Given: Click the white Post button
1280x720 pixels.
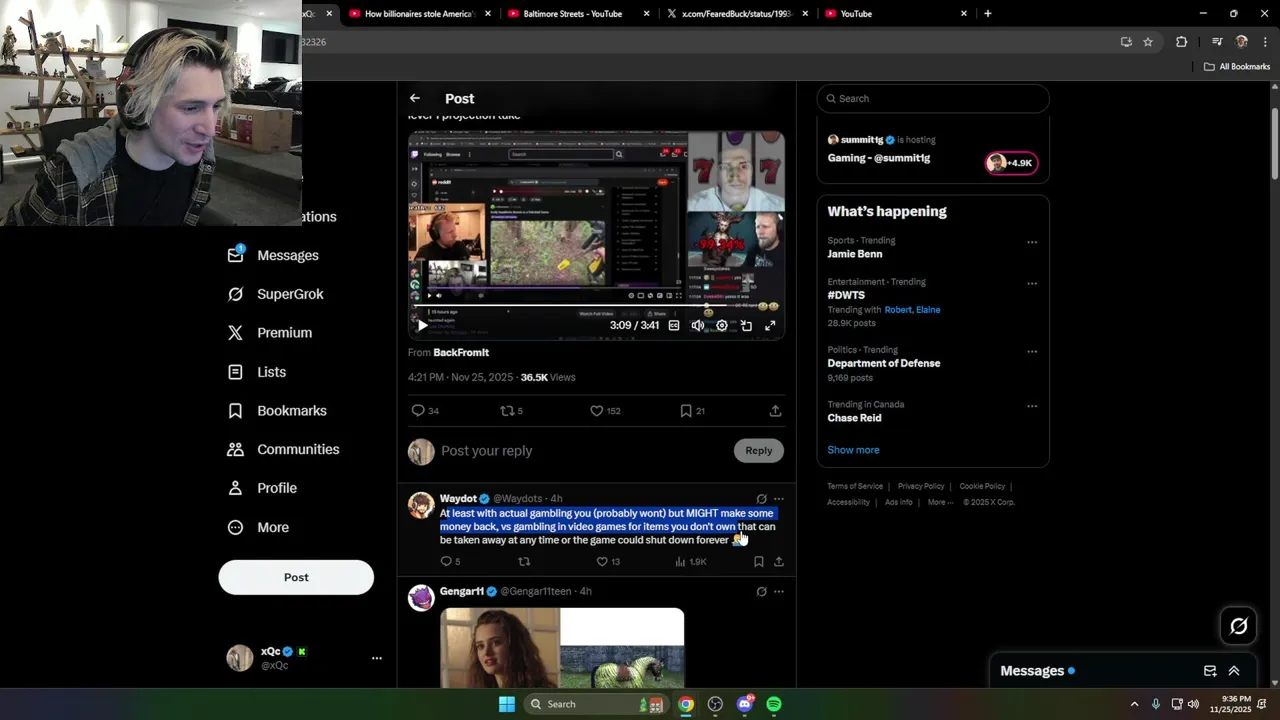Looking at the screenshot, I should (x=296, y=577).
